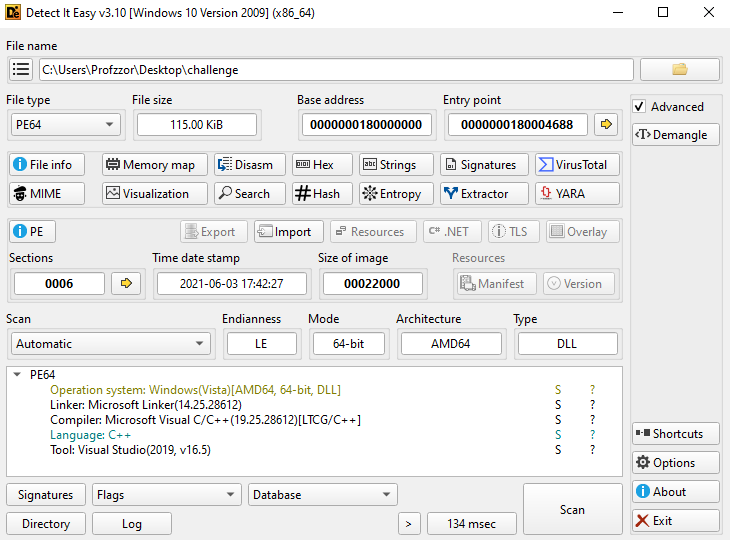Click the bottom-left Signatures button

(x=46, y=494)
